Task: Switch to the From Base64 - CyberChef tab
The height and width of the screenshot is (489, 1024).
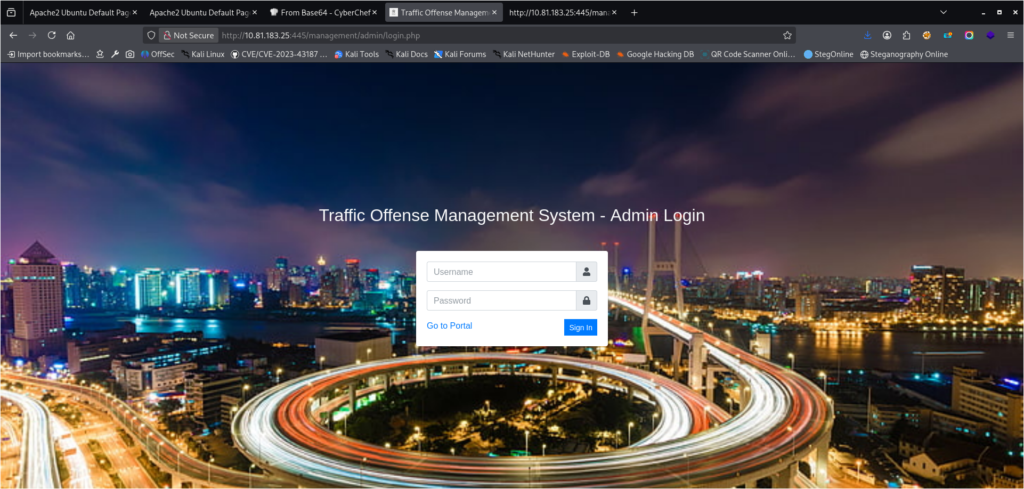Action: [x=320, y=12]
